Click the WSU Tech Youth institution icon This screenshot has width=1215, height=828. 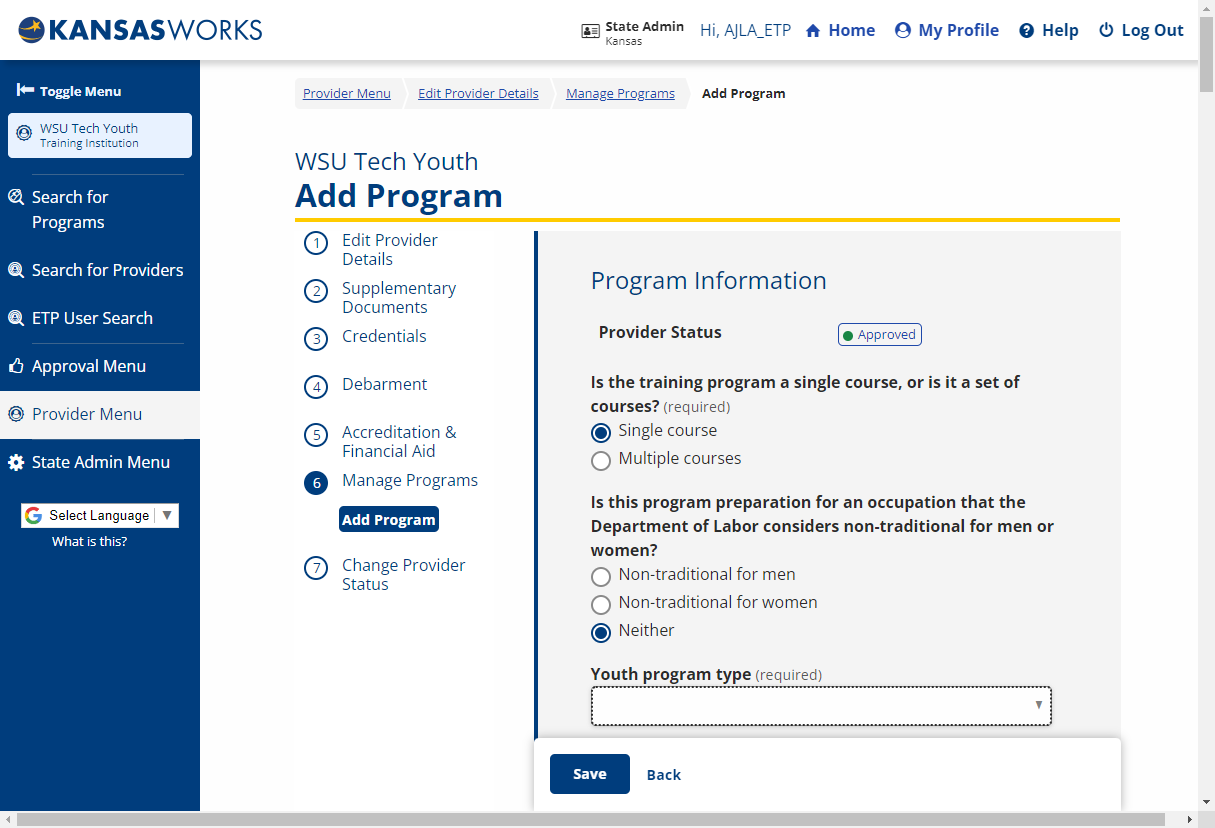coord(24,133)
